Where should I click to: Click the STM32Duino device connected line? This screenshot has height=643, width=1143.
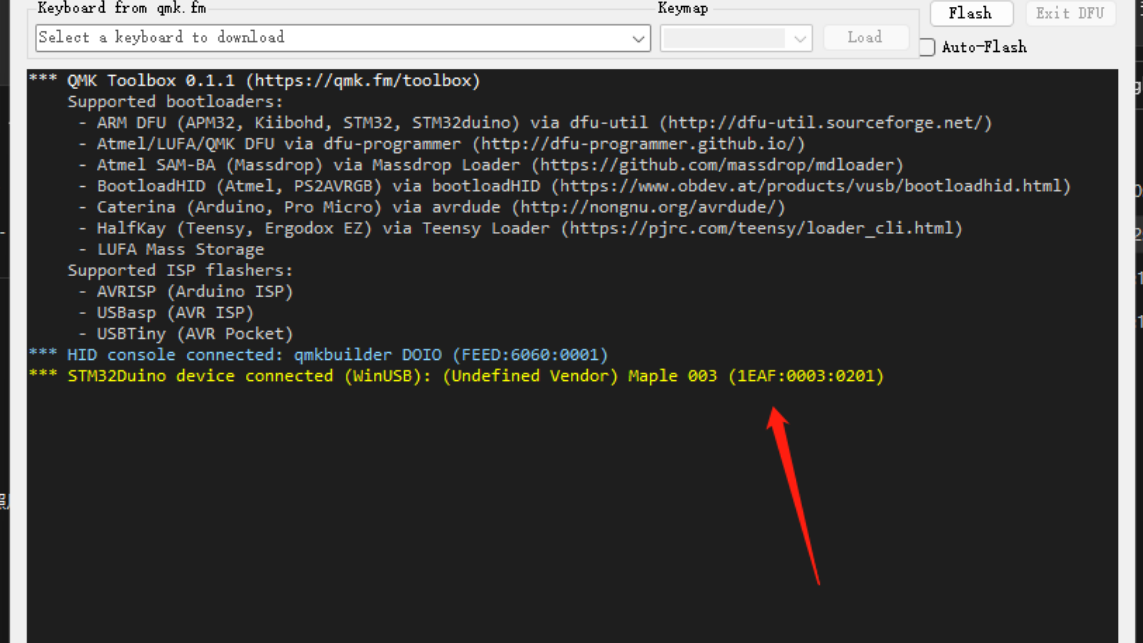(x=456, y=377)
